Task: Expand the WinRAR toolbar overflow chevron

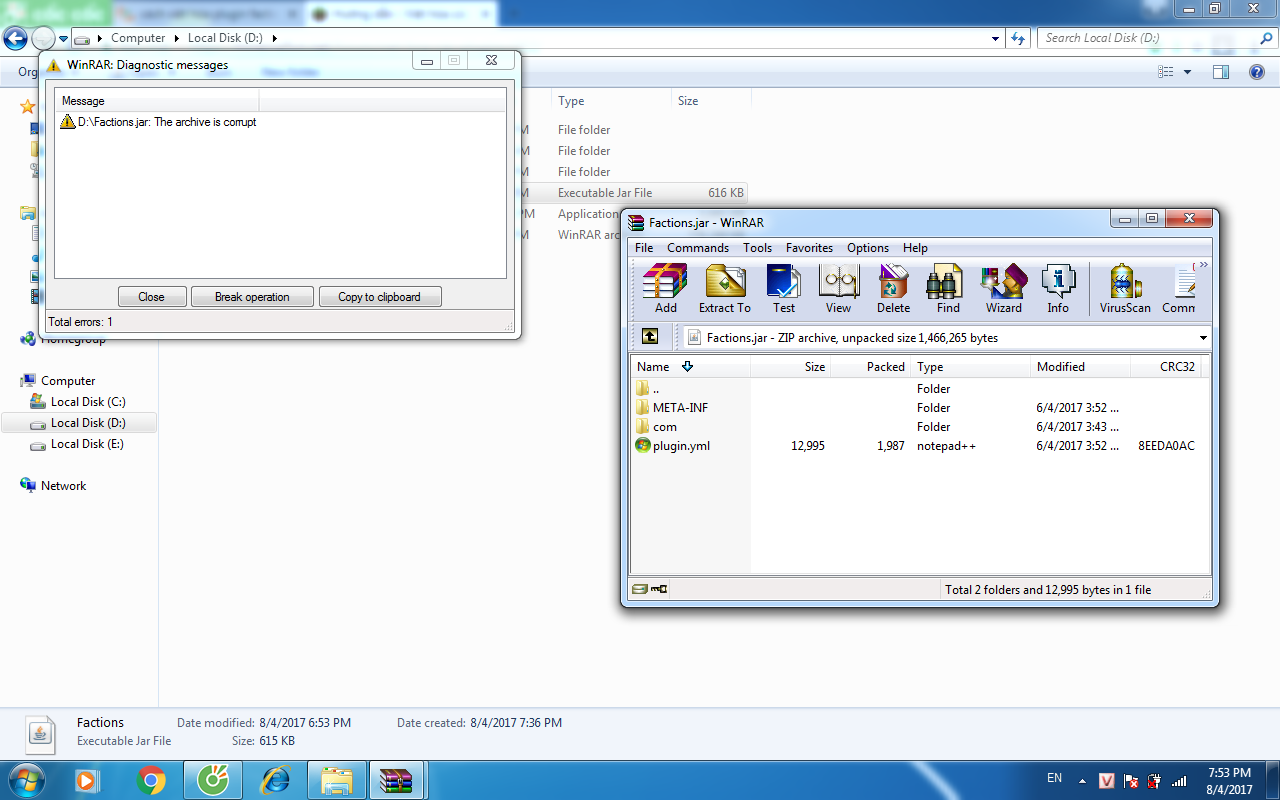Action: coord(1204,265)
